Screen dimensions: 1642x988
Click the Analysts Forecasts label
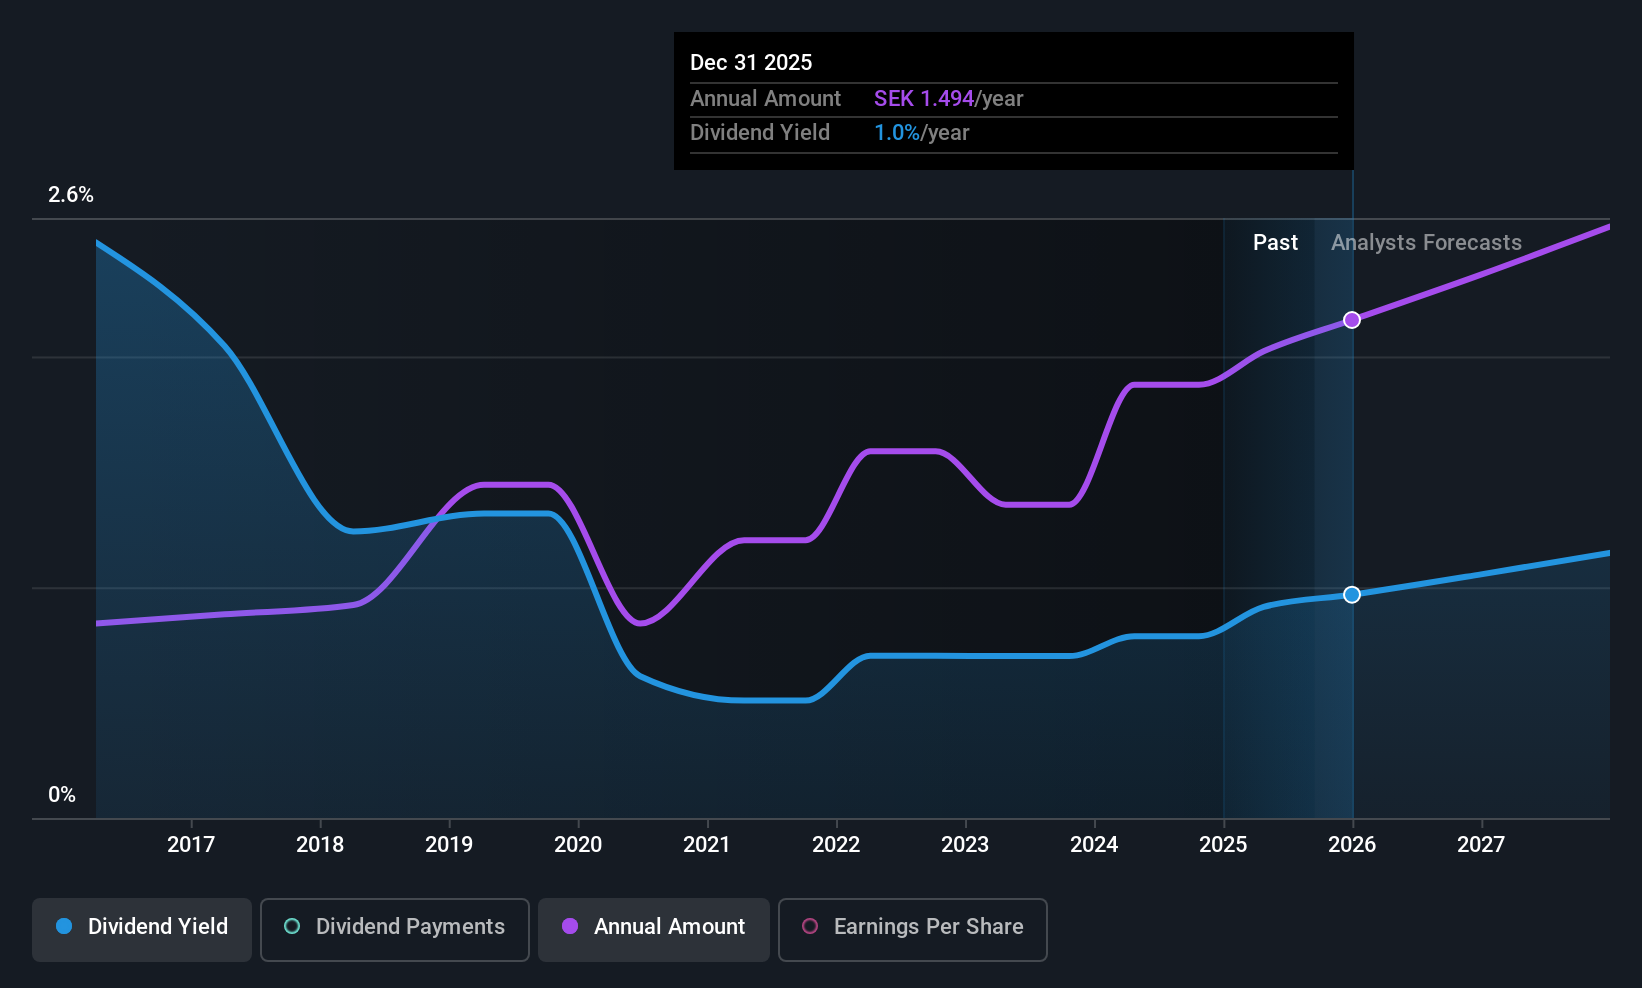[1426, 243]
